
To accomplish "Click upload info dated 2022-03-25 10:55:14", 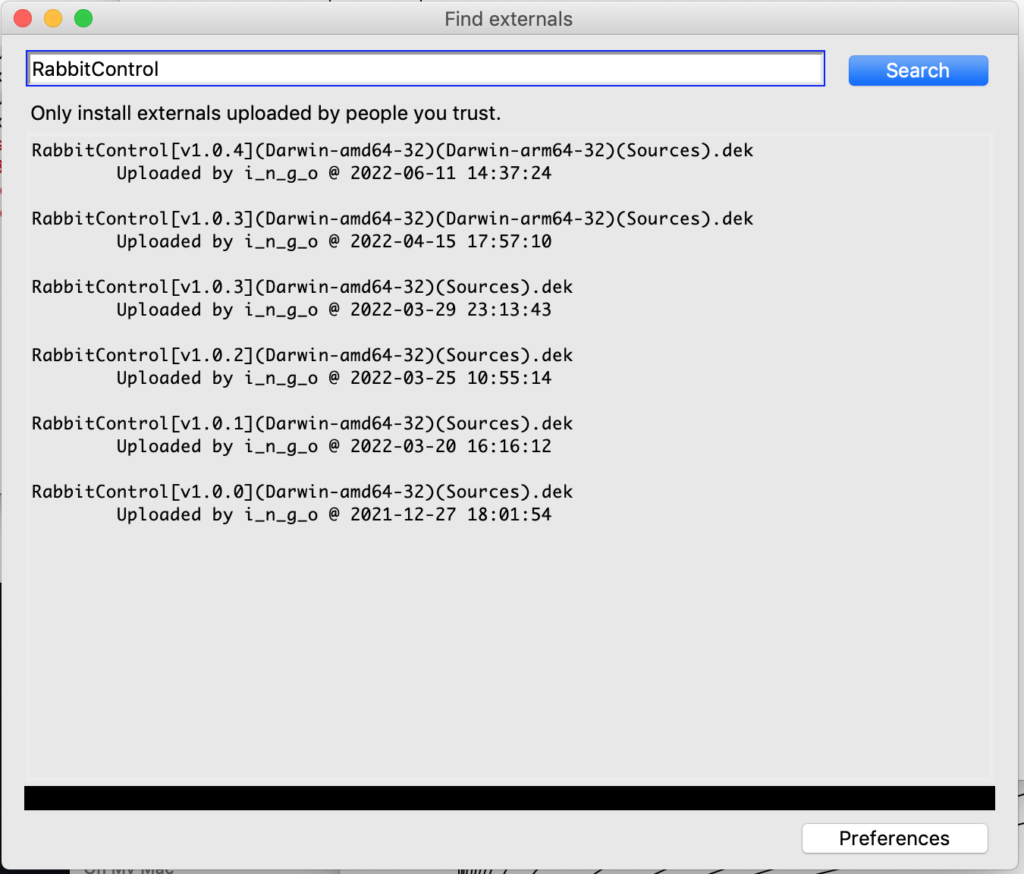I will pos(334,378).
